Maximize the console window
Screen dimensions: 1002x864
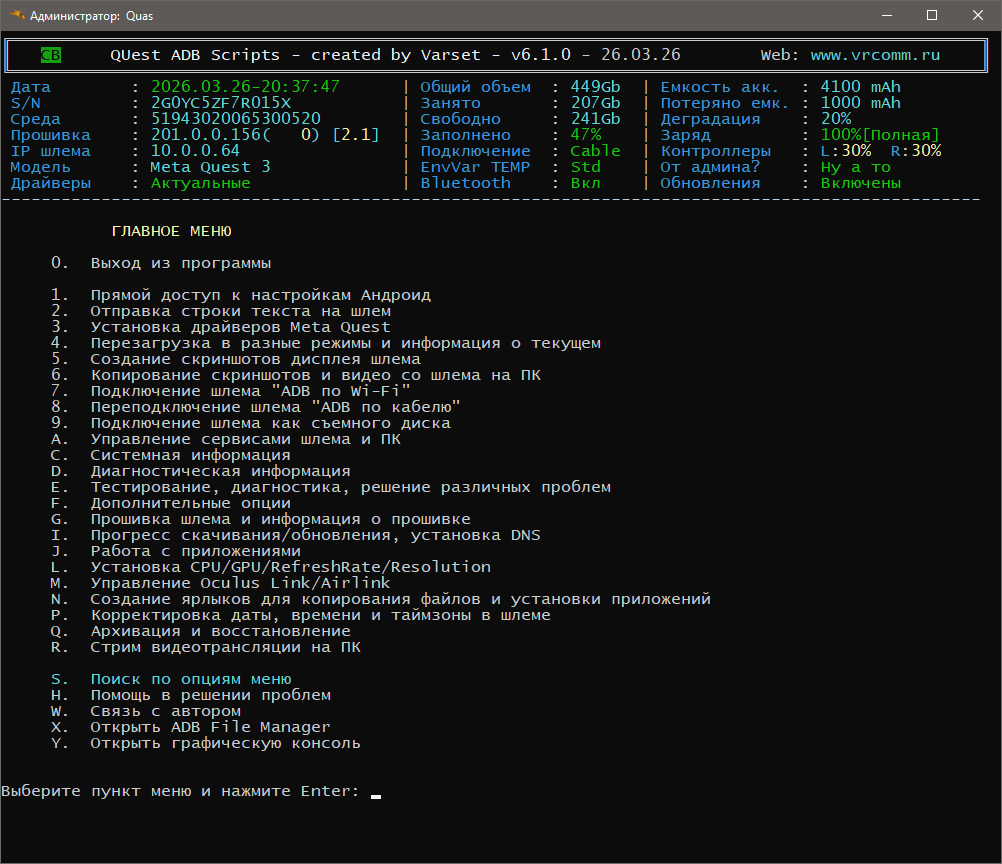932,15
